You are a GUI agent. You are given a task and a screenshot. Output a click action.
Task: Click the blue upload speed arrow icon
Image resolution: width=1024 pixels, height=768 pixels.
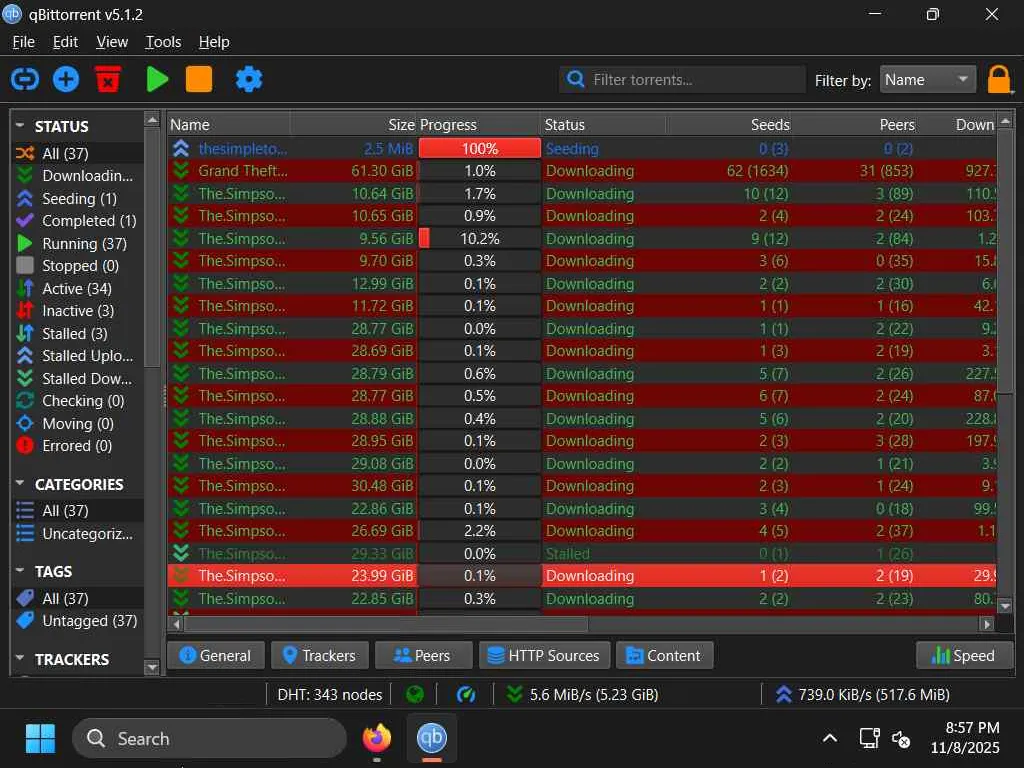point(784,694)
